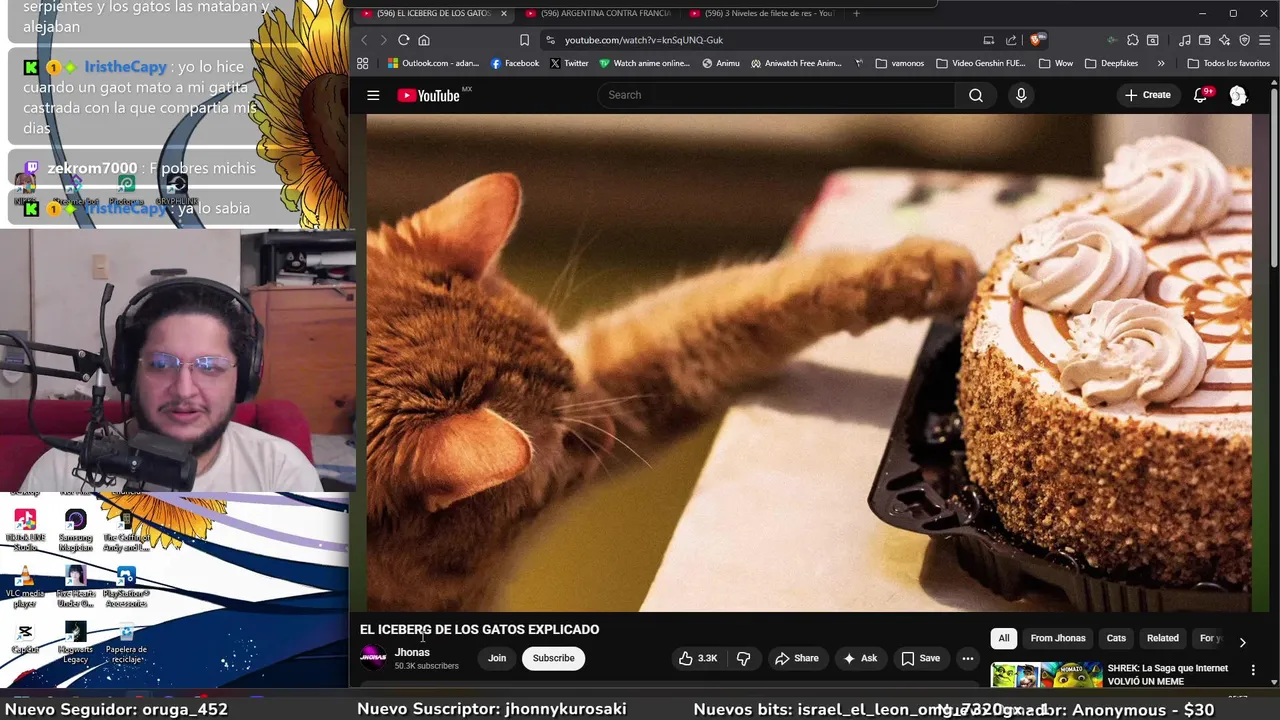The height and width of the screenshot is (720, 1280).
Task: Select the All filter chip
Action: (x=1004, y=638)
